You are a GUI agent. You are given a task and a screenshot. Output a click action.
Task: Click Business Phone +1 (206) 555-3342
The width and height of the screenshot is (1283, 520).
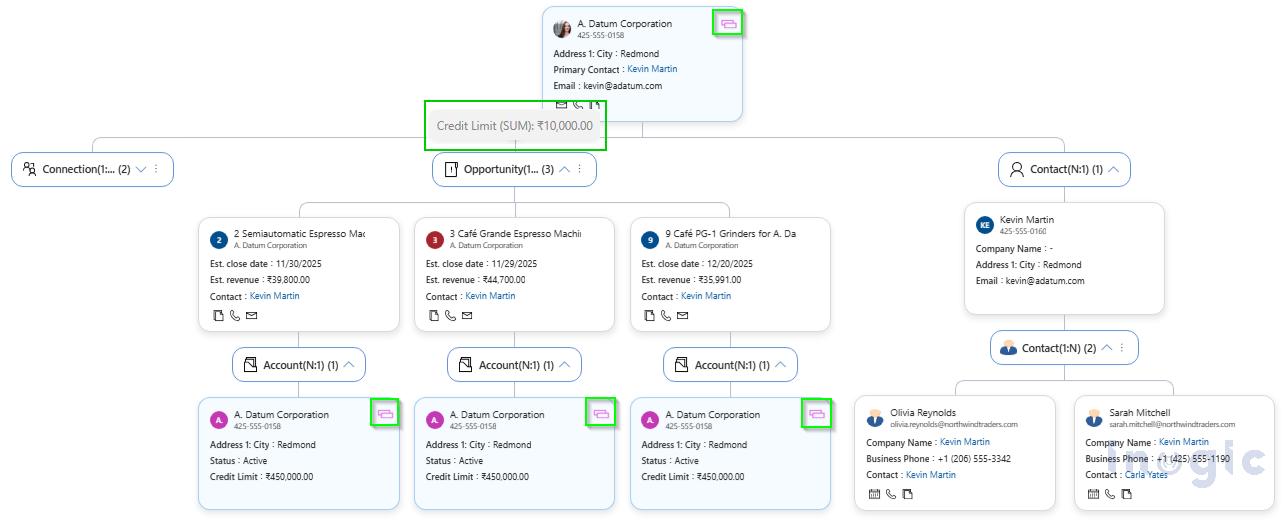point(974,459)
